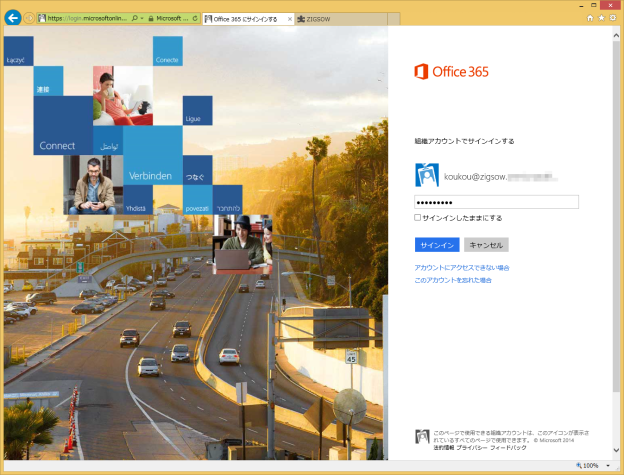The width and height of the screenshot is (624, 475).
Task: Go to the home page via the Home icon
Action: click(x=590, y=18)
